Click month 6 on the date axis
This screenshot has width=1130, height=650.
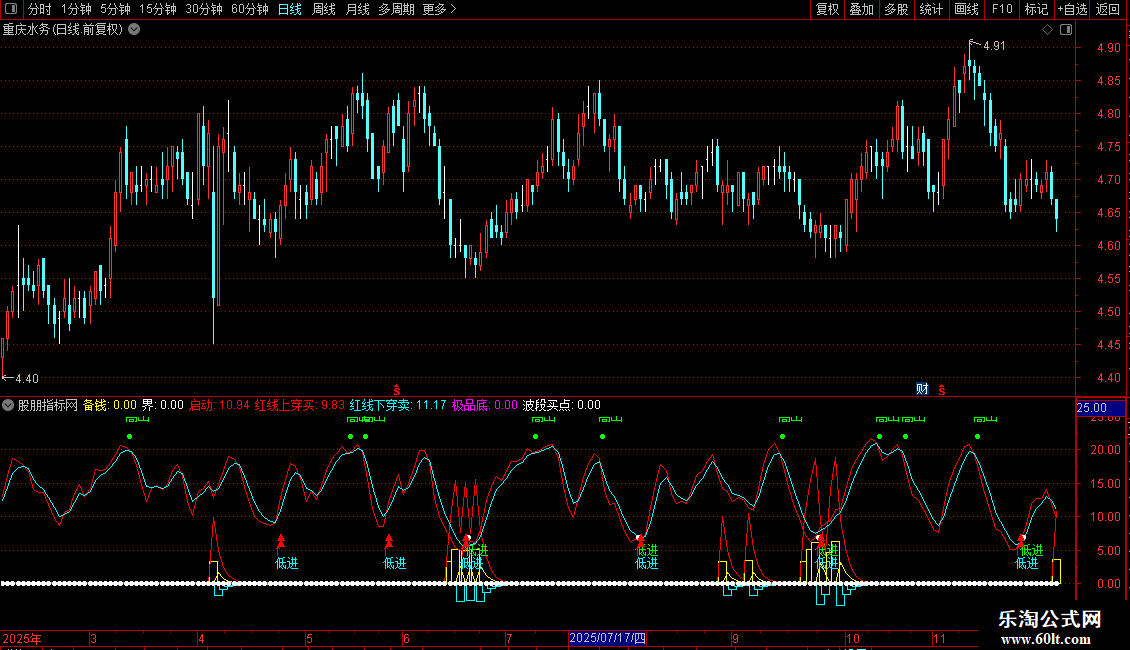(x=406, y=638)
